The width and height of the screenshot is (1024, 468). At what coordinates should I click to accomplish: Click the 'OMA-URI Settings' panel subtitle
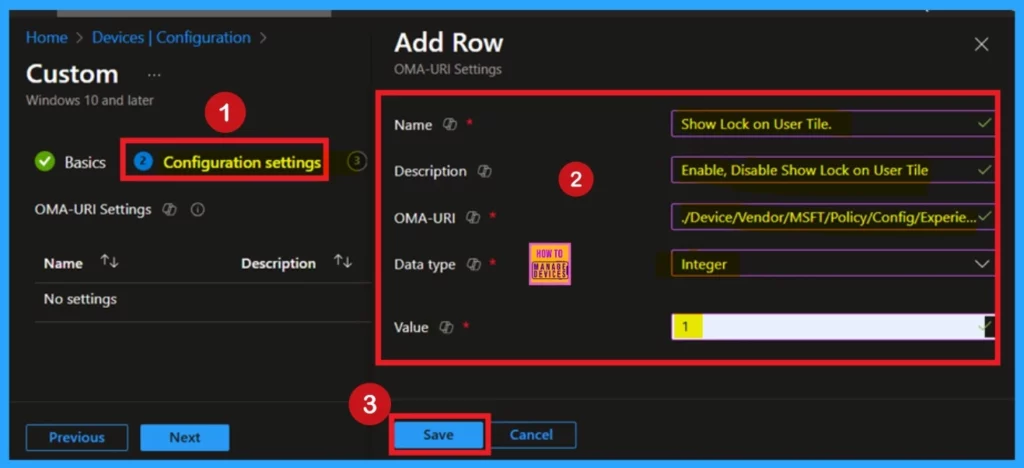coord(448,69)
